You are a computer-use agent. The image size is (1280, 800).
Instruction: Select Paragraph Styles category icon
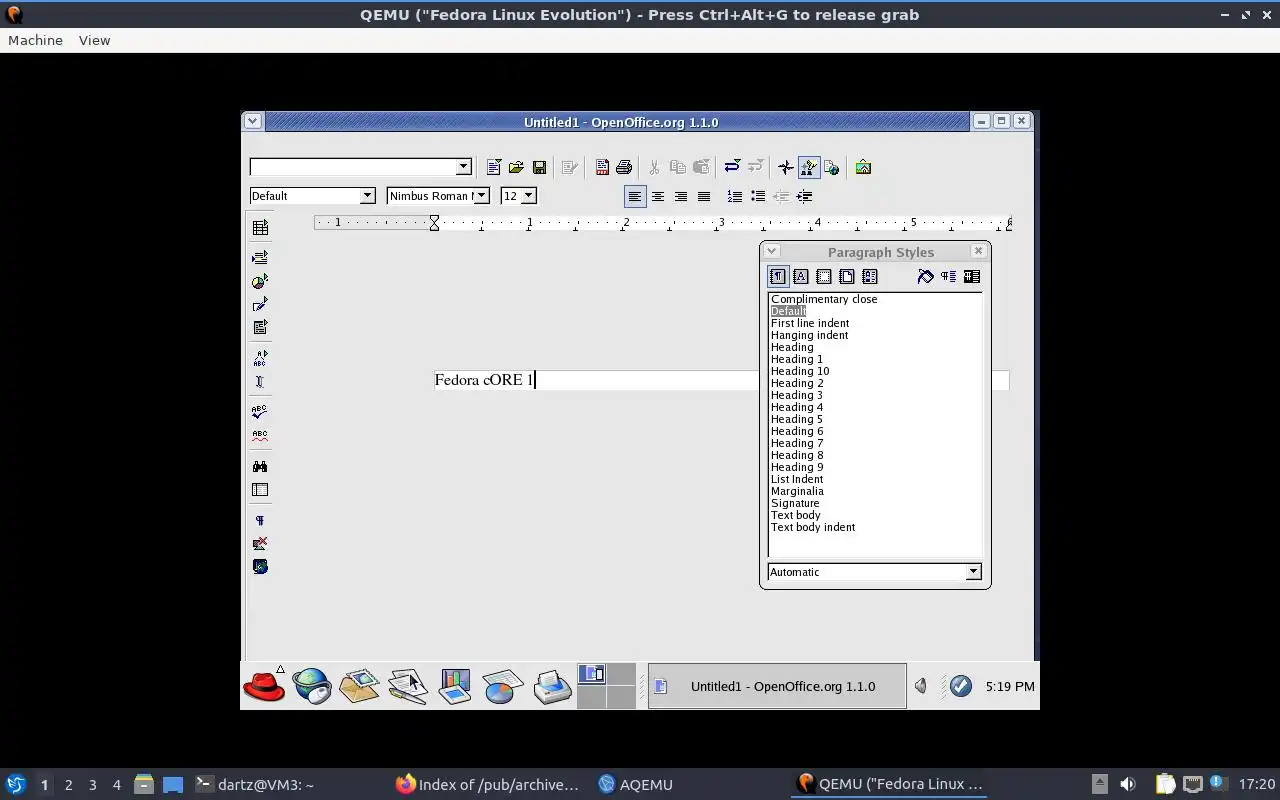[778, 277]
